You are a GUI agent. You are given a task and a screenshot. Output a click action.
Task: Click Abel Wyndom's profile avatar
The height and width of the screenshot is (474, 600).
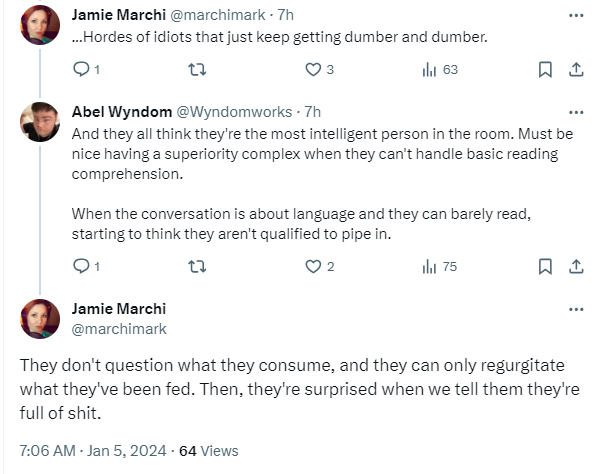[40, 122]
